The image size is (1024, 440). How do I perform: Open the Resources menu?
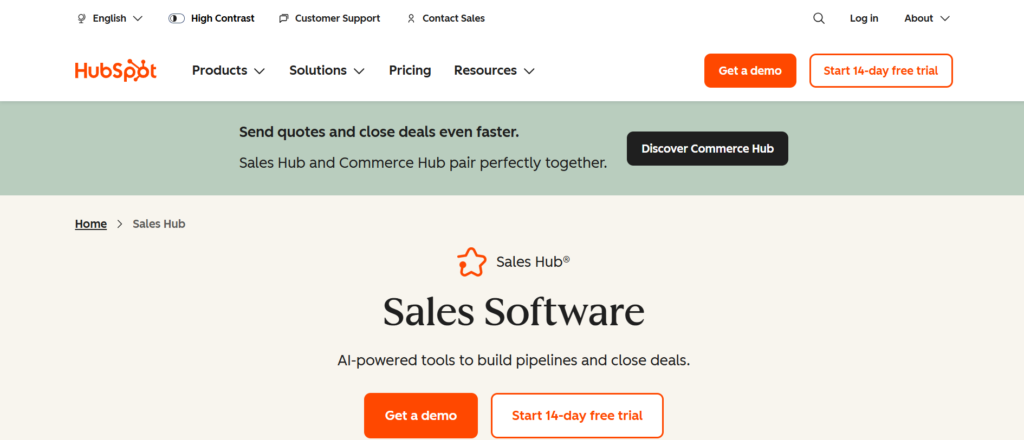click(x=494, y=71)
